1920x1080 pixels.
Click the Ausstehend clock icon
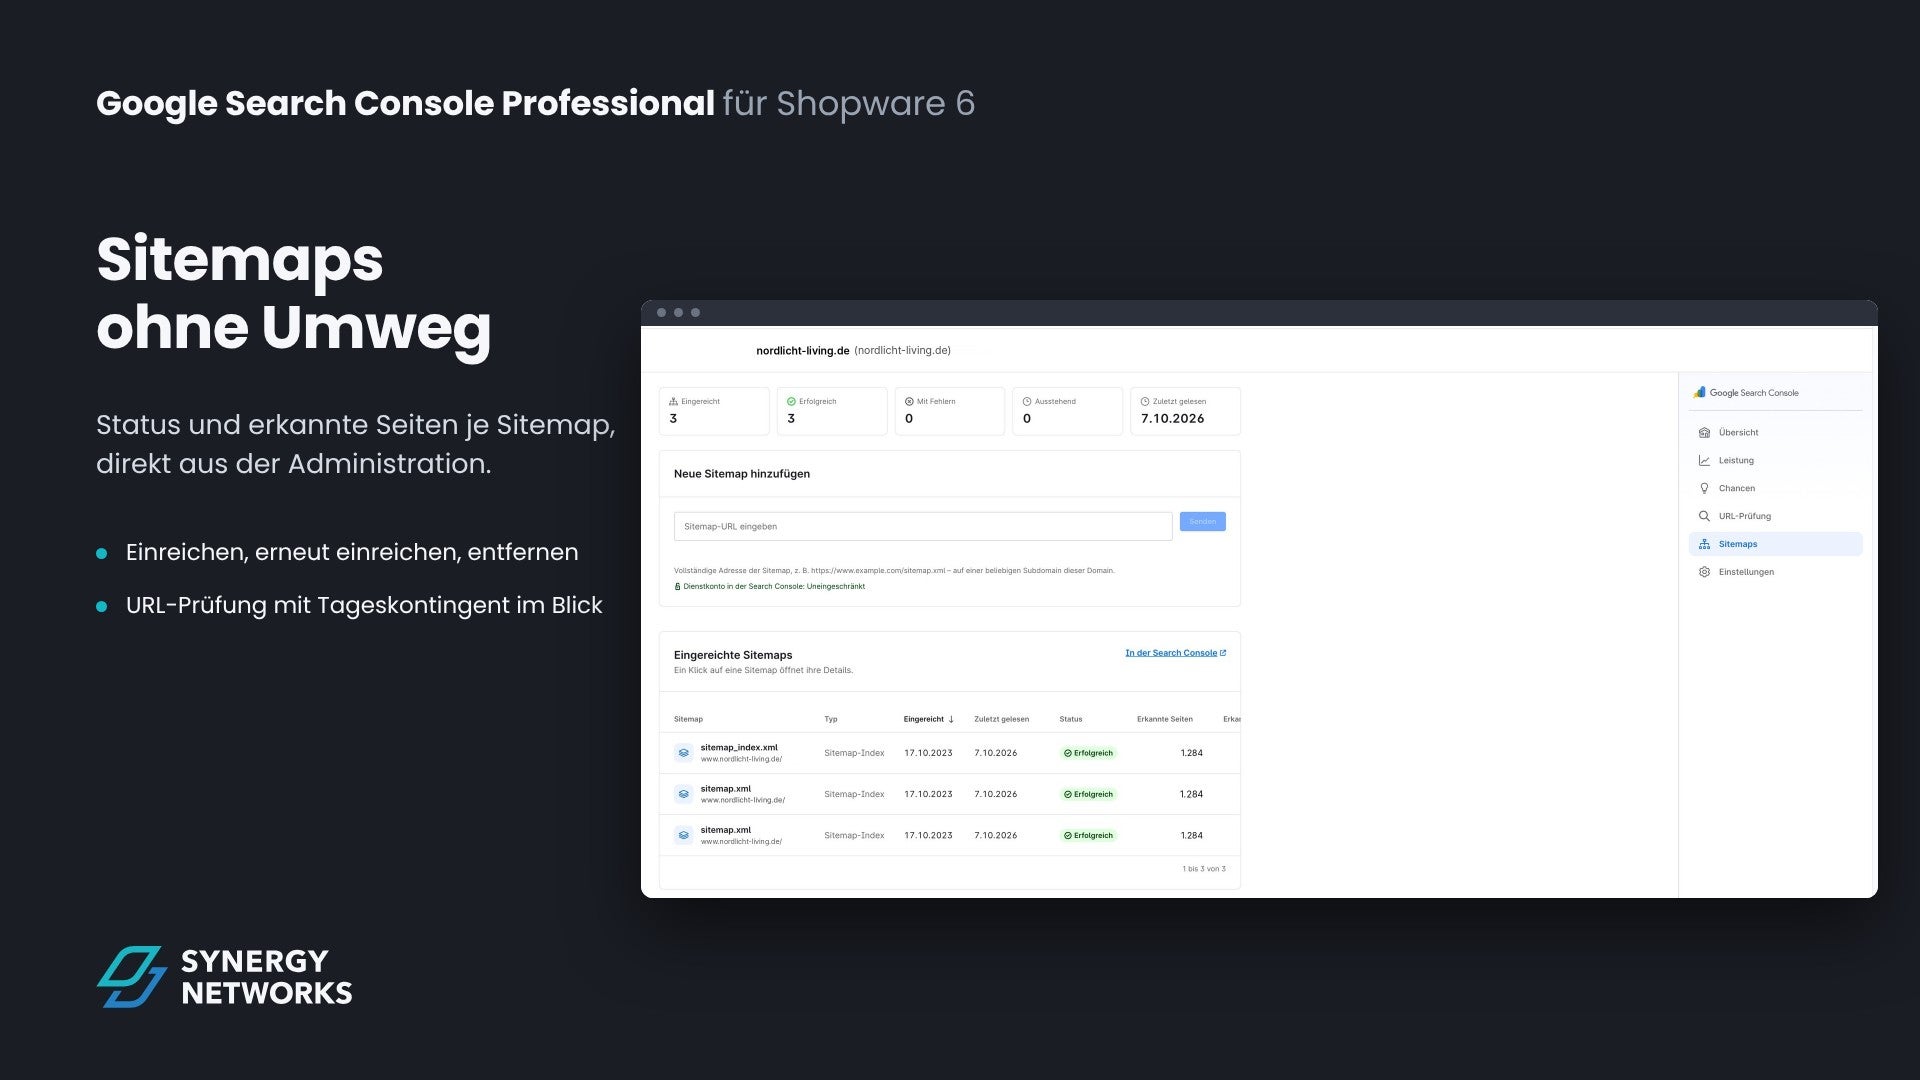coord(1027,402)
